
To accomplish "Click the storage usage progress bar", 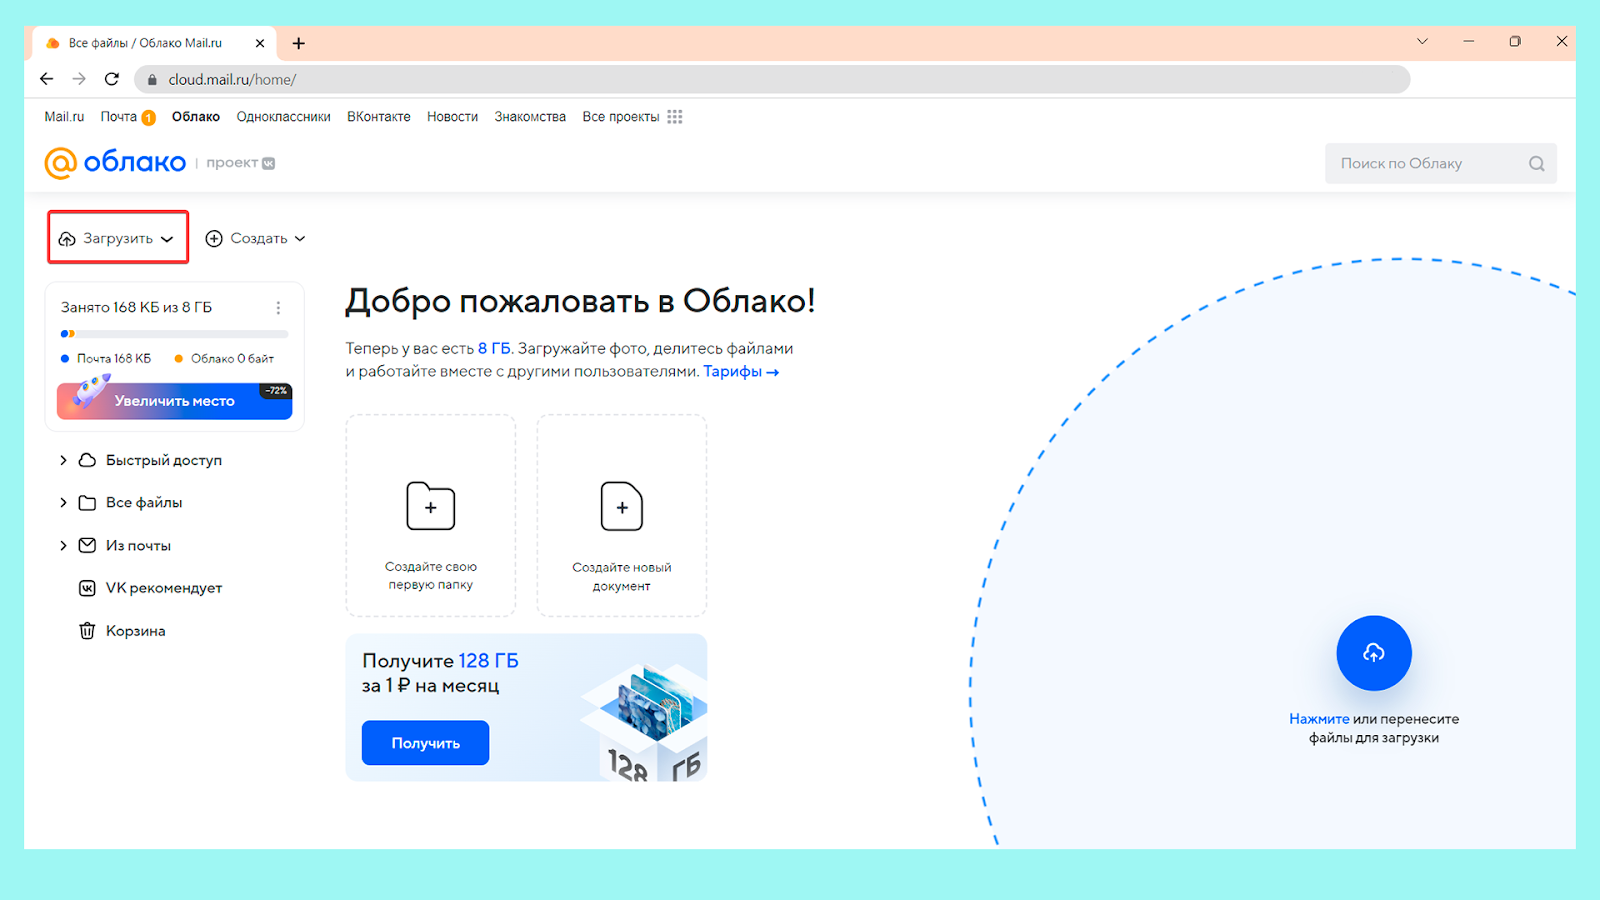I will coord(174,334).
